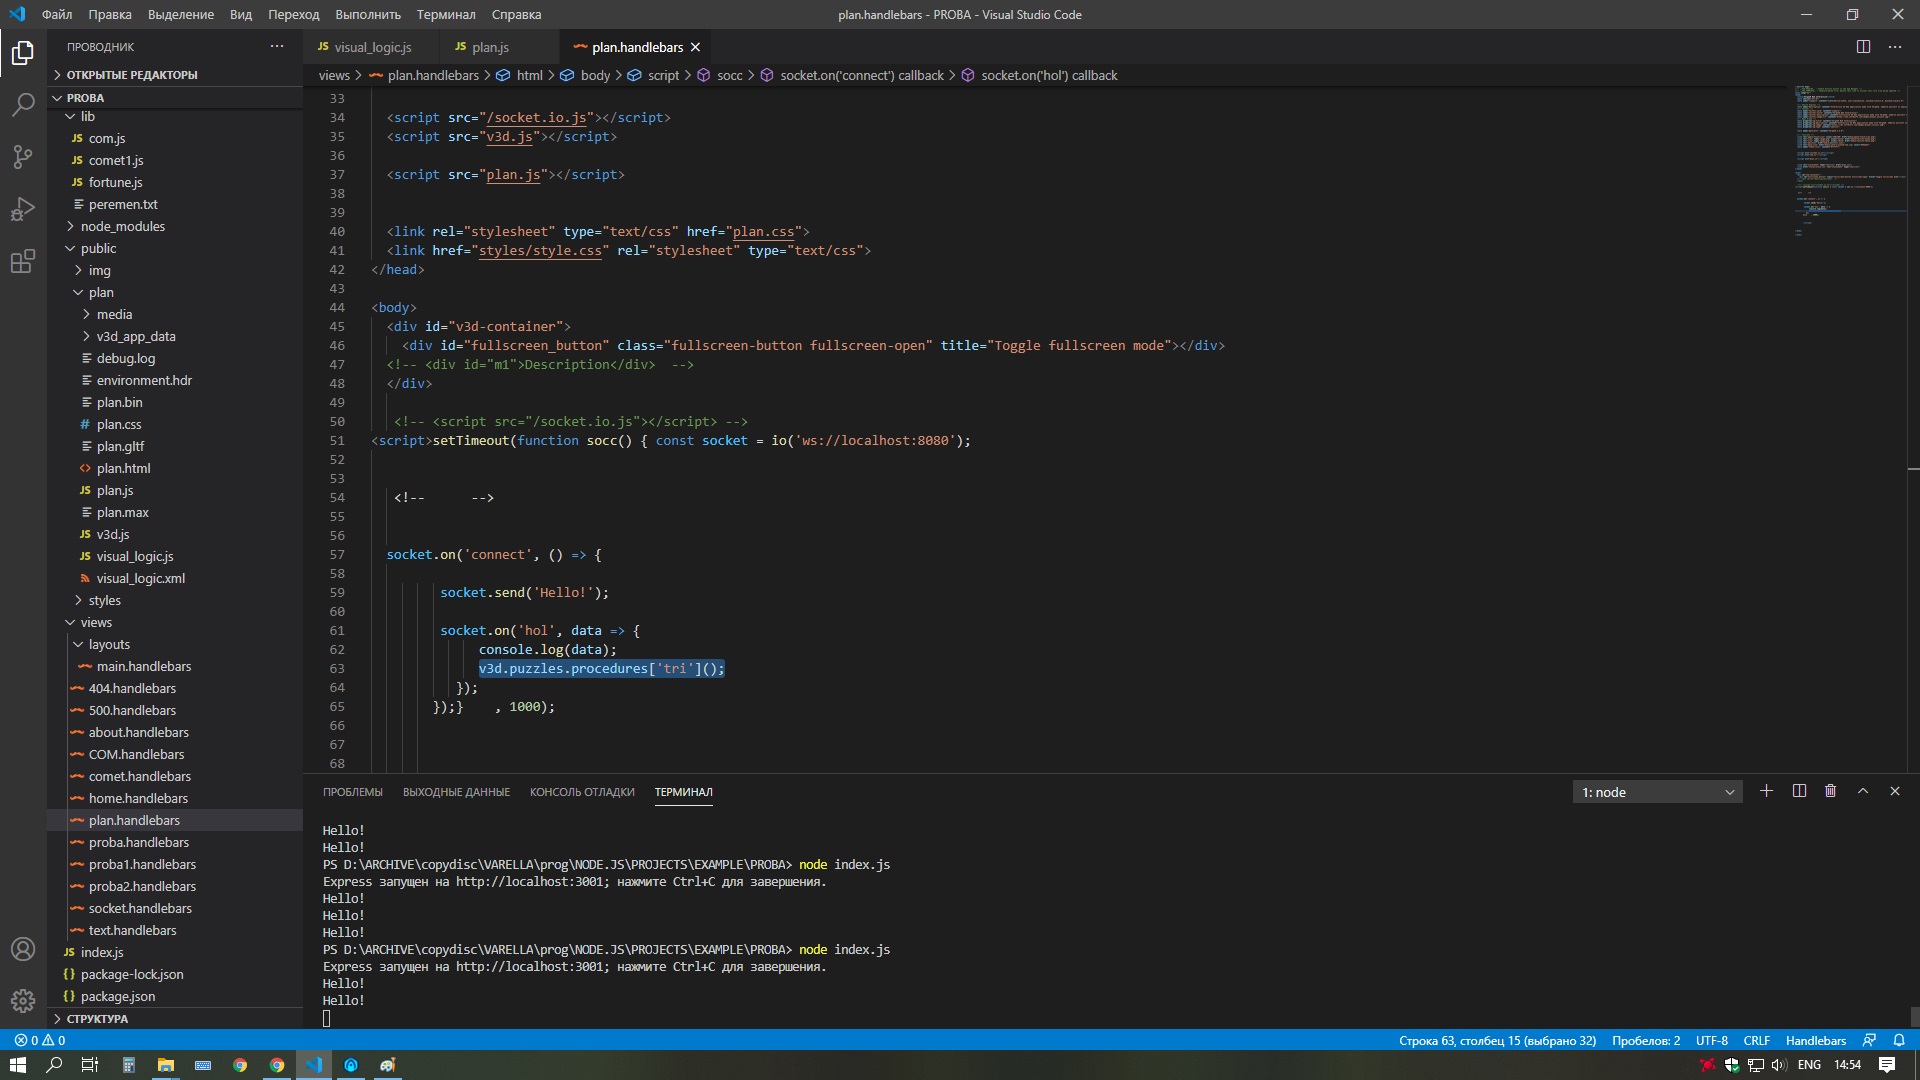This screenshot has width=1920, height=1080.
Task: Open the Explorer view in activity bar
Action: (23, 52)
